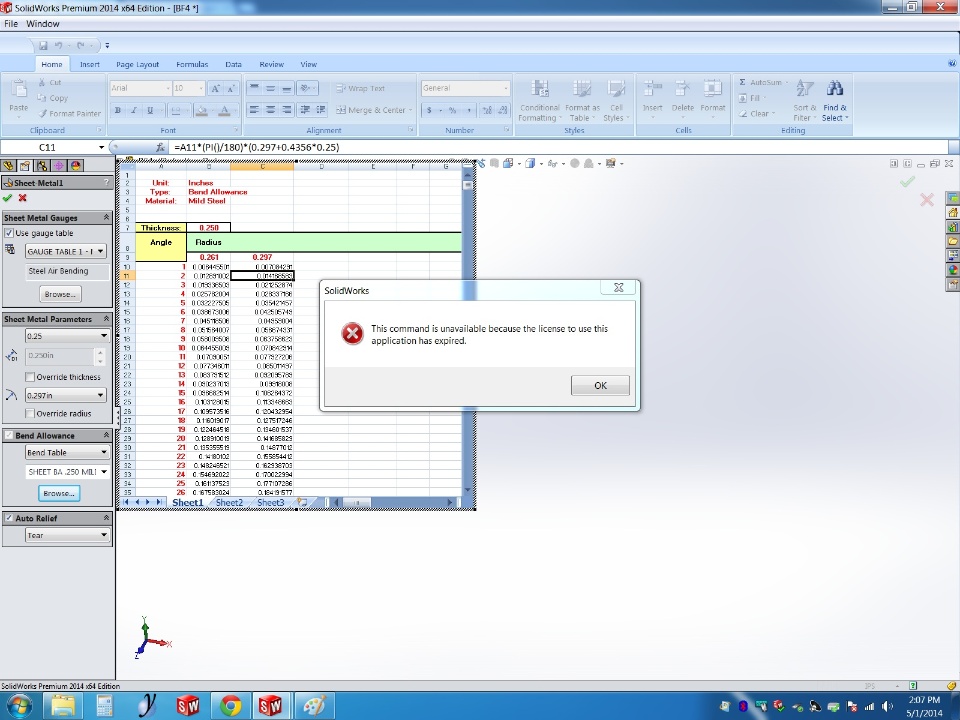Collapse the Sheet Metal Gauges section
Image resolution: width=960 pixels, height=720 pixels.
106,217
